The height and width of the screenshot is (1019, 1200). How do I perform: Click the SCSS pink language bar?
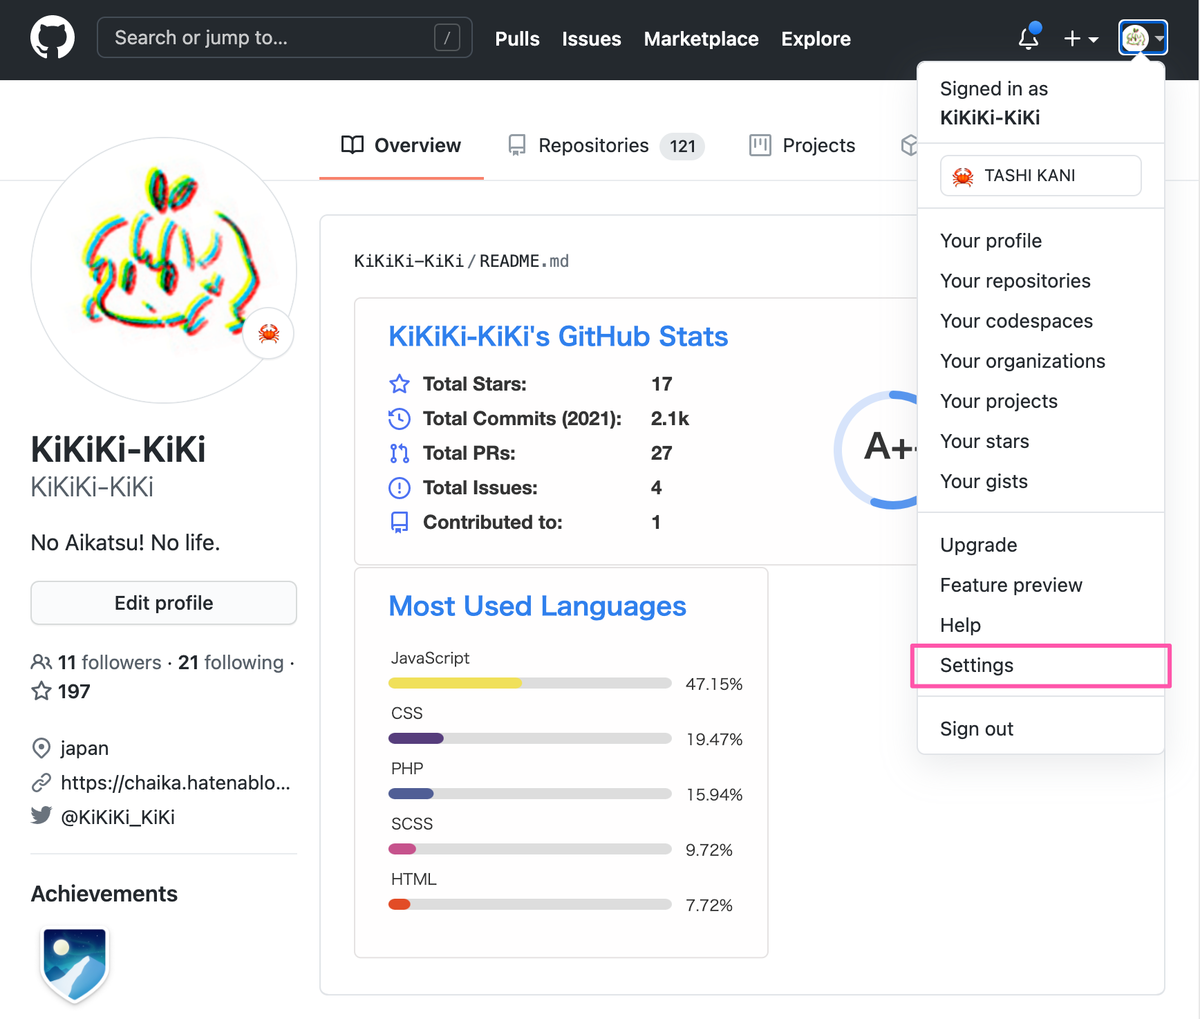point(402,849)
